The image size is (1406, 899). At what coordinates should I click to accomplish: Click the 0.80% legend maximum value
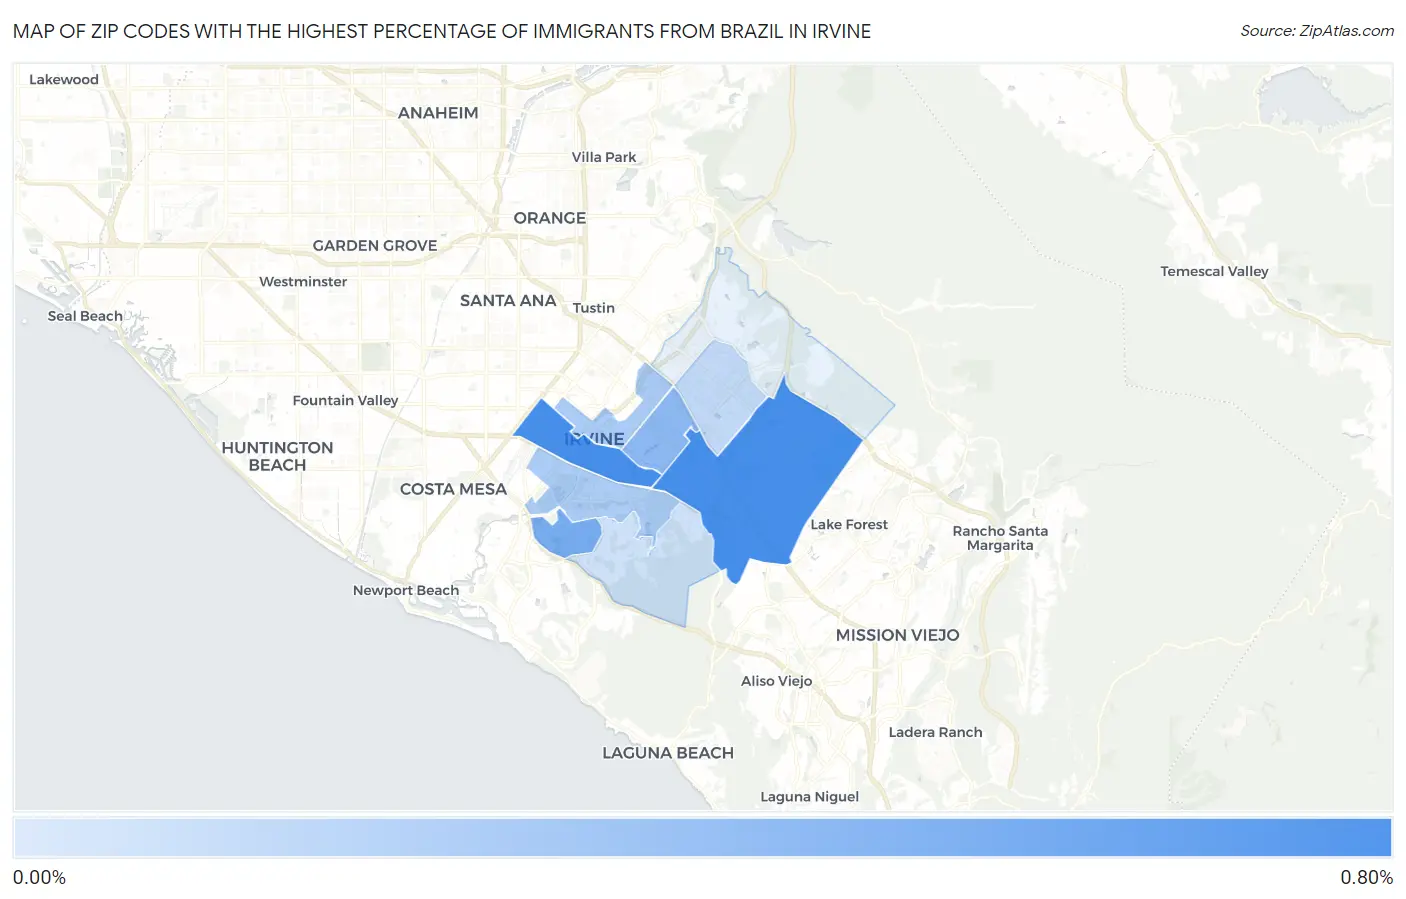(x=1366, y=878)
